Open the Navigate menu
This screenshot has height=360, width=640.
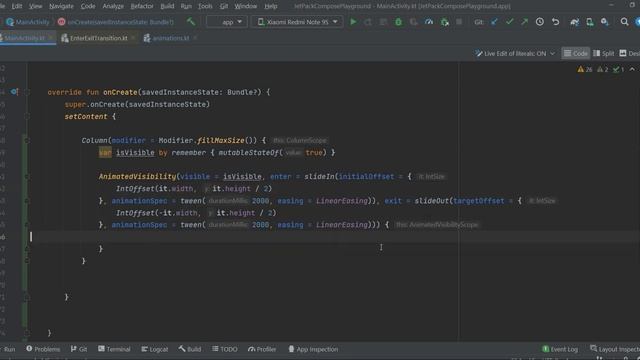pyautogui.click(x=61, y=6)
